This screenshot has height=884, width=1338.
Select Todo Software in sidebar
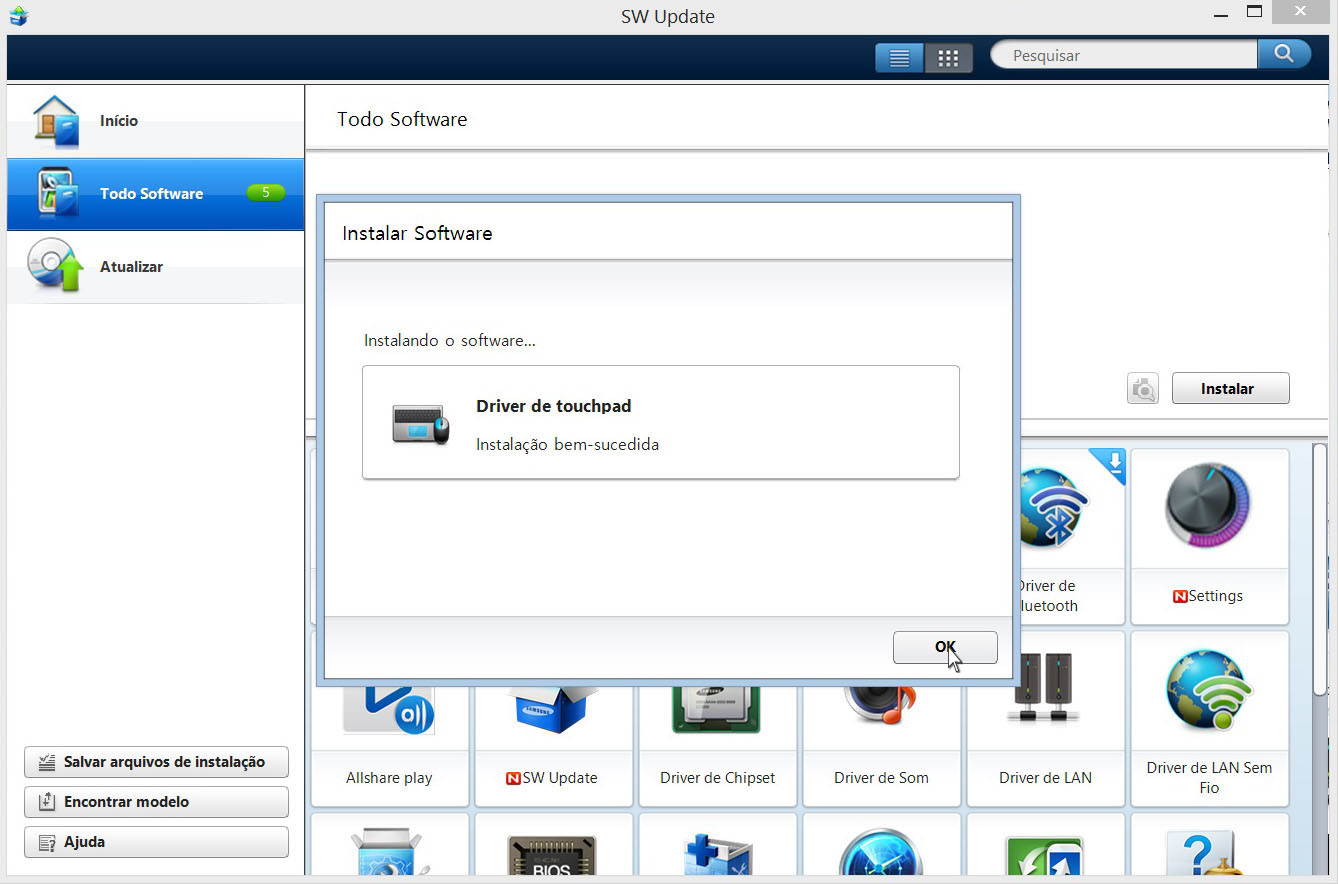pos(155,194)
